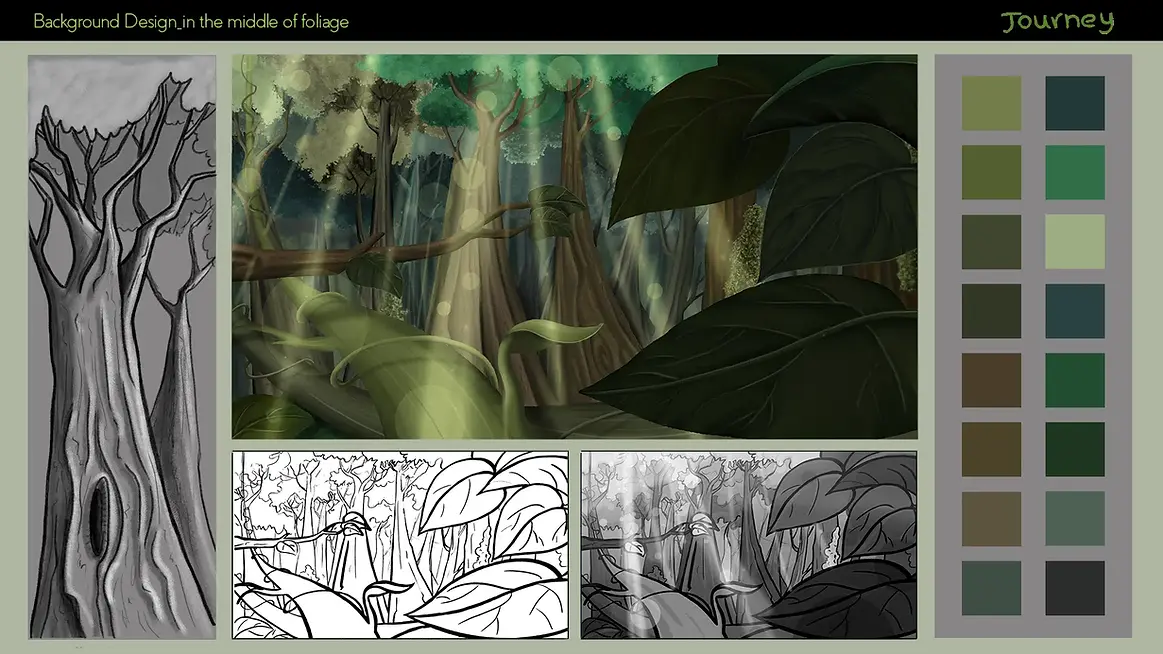Click the light olive swatch, left column top
Image resolution: width=1163 pixels, height=654 pixels.
[991, 103]
